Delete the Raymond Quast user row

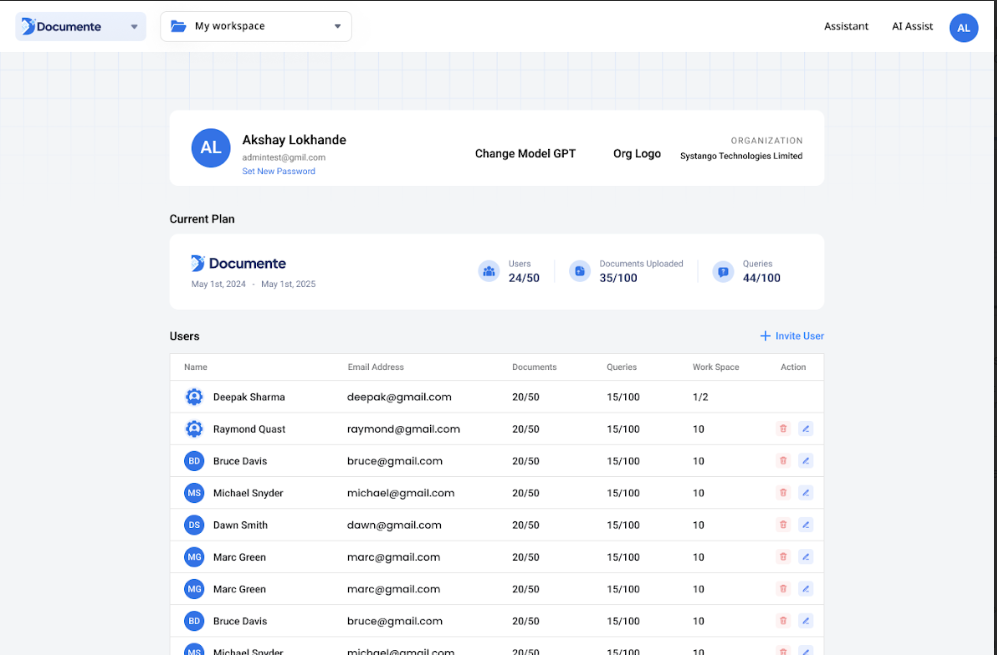click(783, 429)
